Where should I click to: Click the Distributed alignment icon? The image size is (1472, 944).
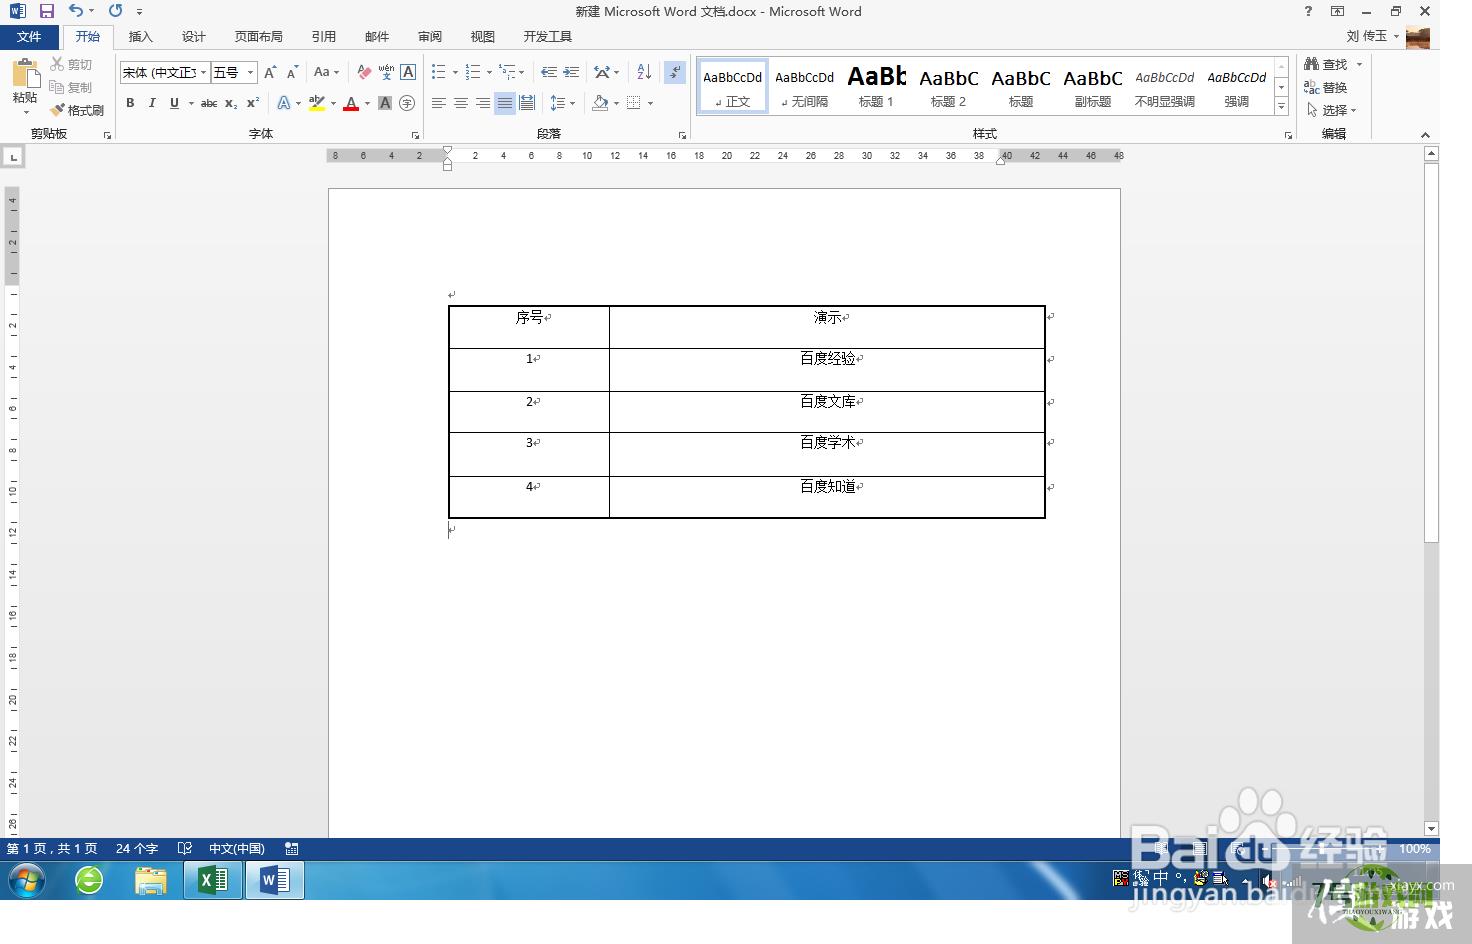click(527, 103)
